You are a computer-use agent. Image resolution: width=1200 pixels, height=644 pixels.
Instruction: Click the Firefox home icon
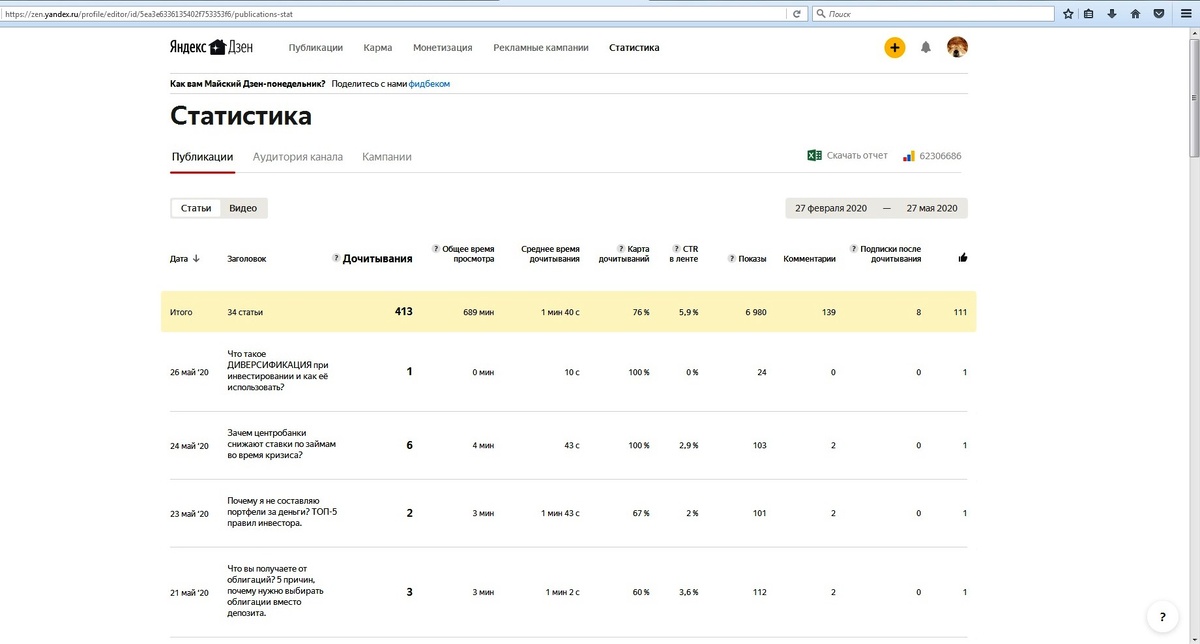pyautogui.click(x=1135, y=14)
